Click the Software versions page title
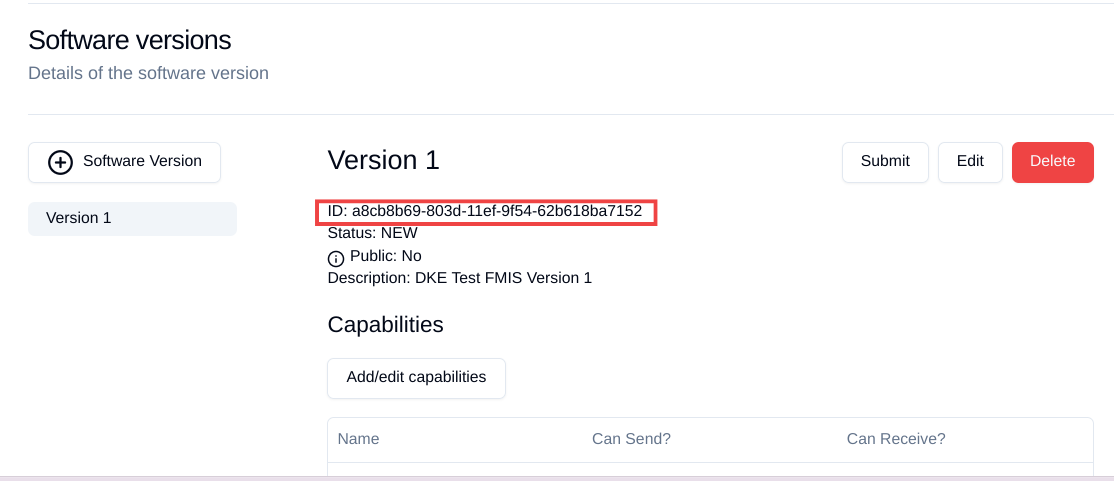1114x481 pixels. click(130, 40)
